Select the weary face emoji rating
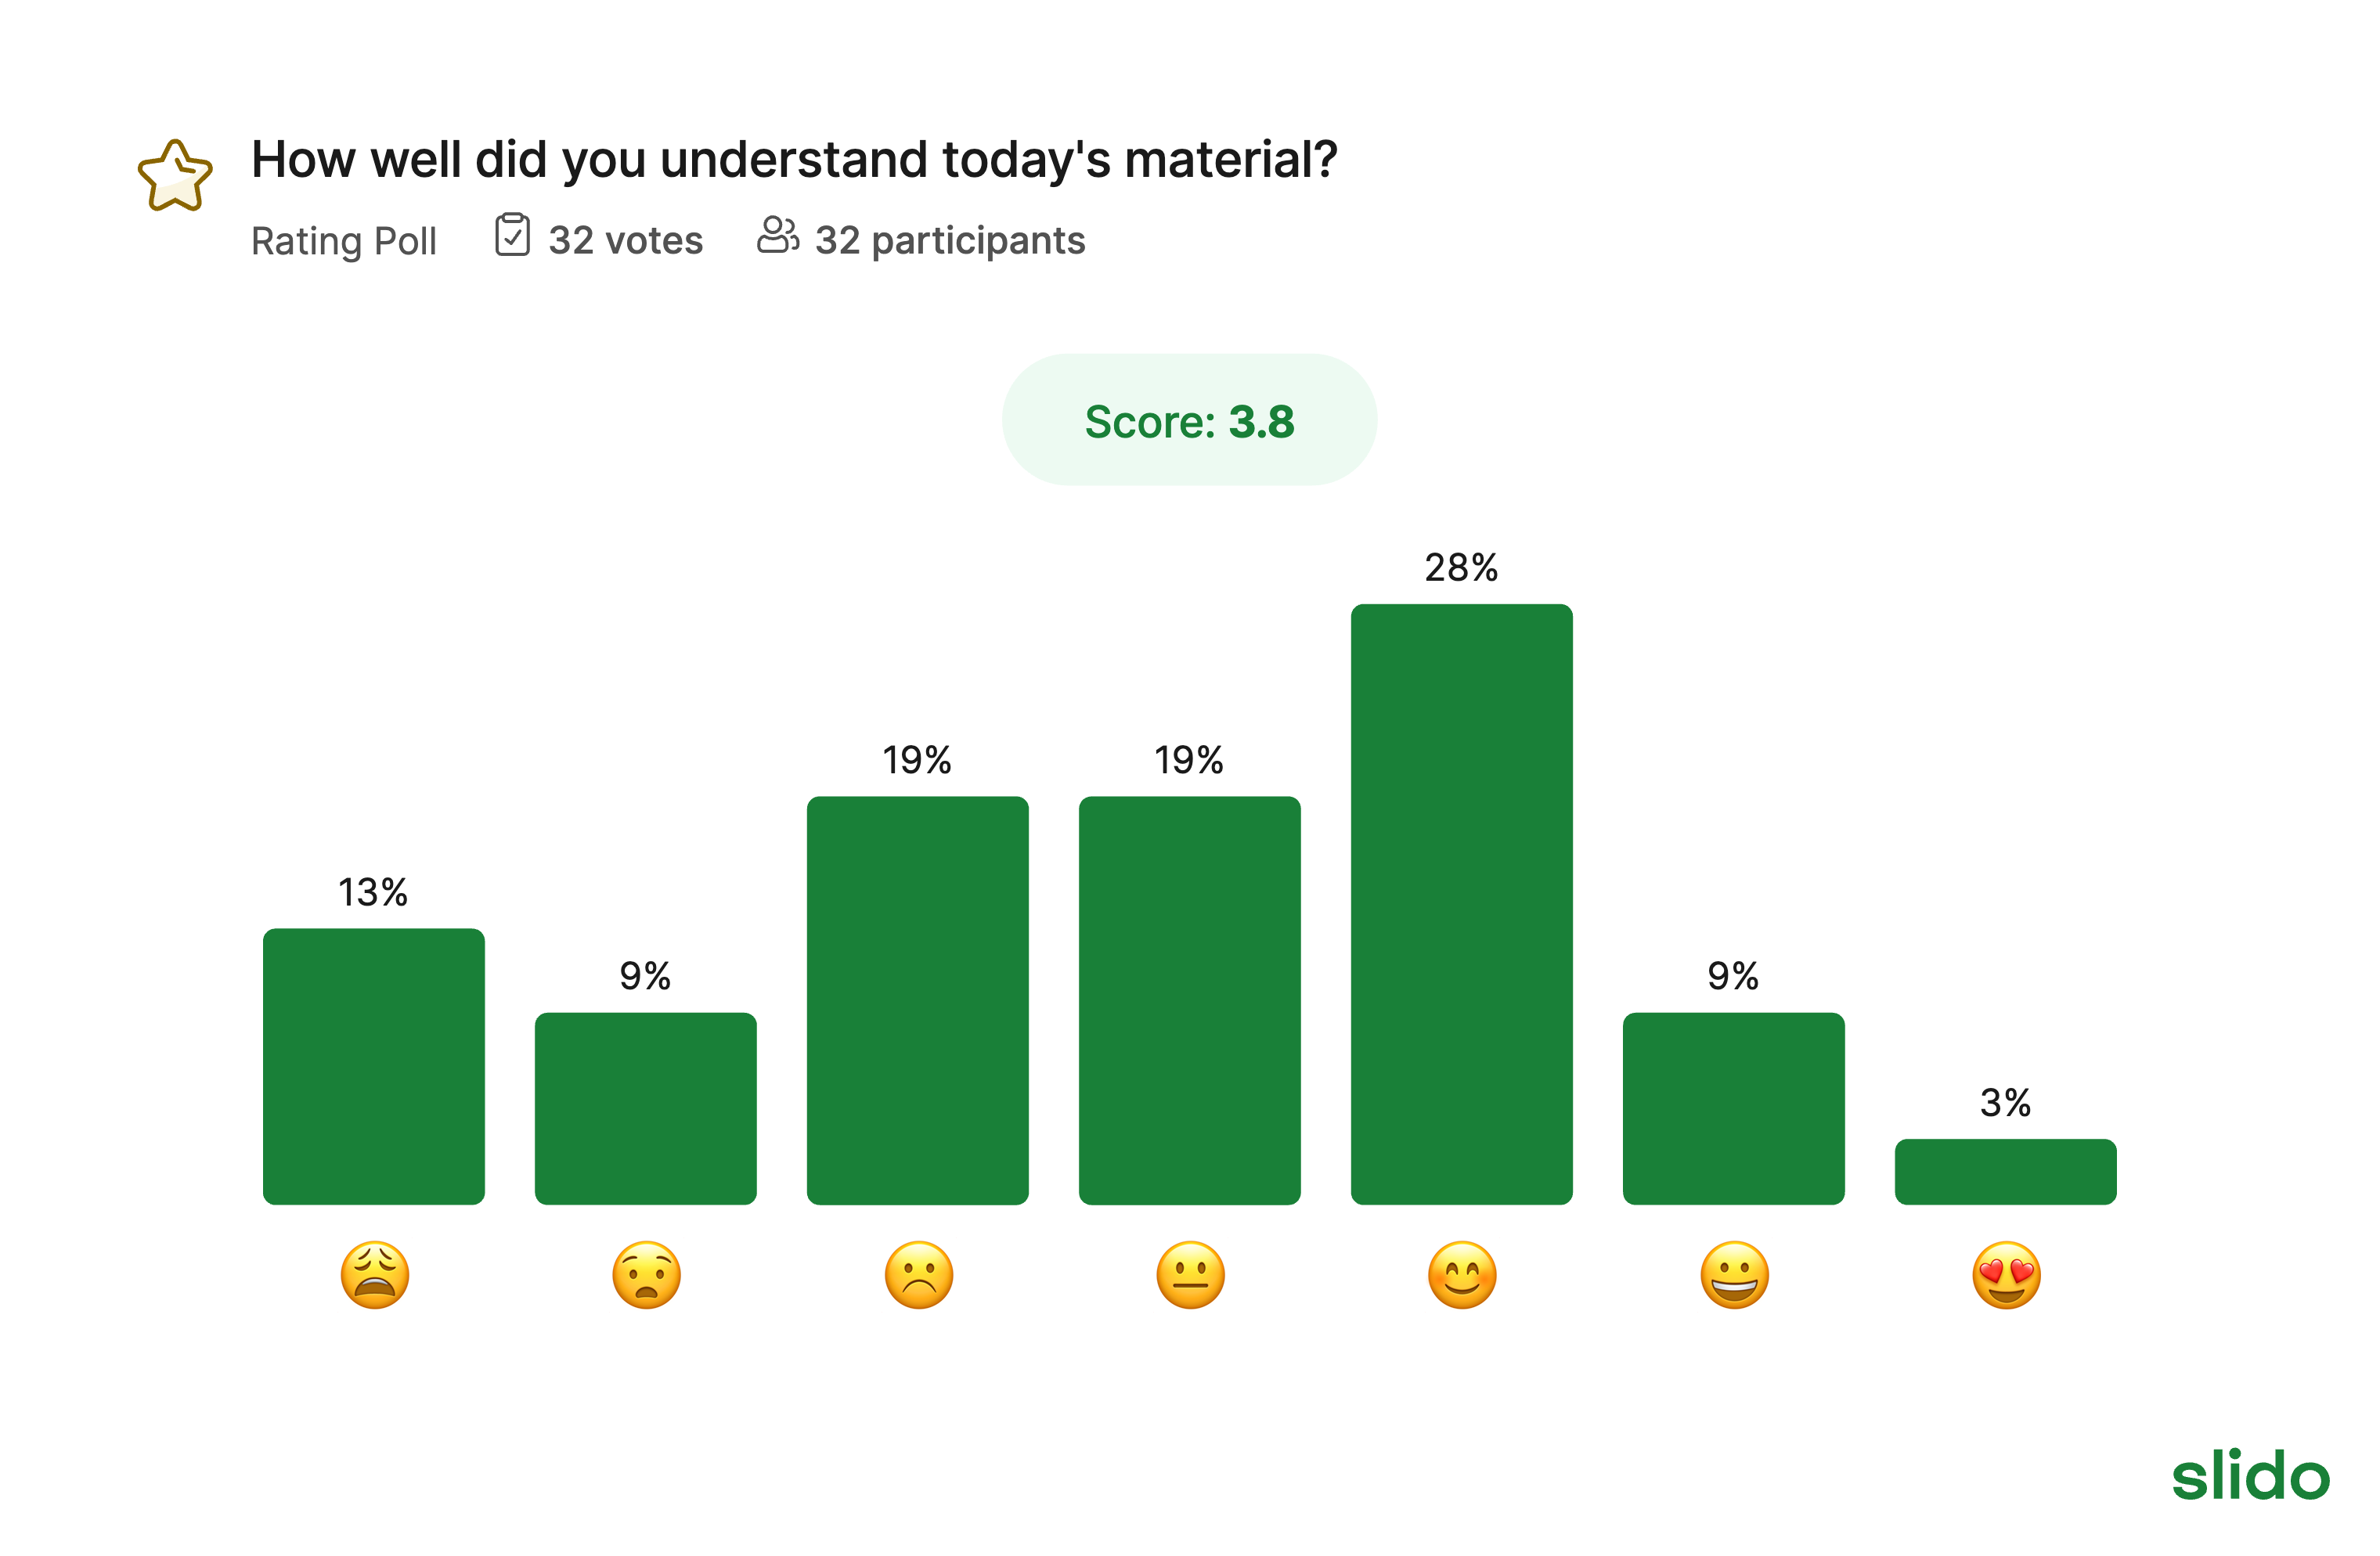 click(375, 1275)
